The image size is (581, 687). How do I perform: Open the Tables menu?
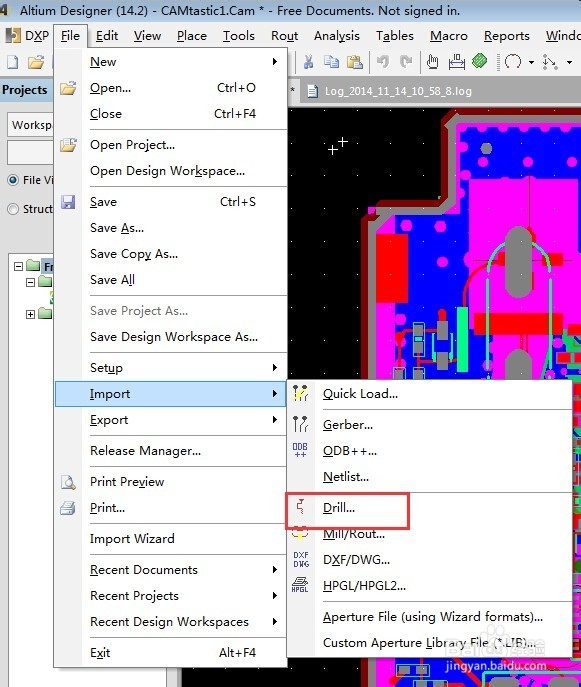[394, 36]
